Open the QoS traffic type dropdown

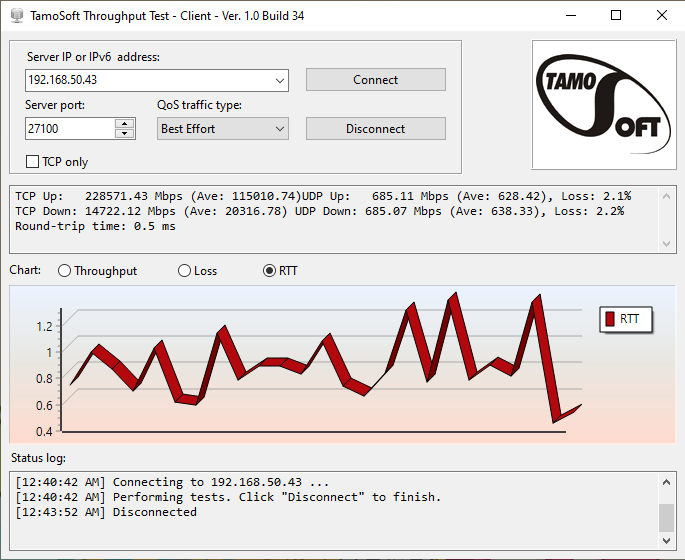278,129
